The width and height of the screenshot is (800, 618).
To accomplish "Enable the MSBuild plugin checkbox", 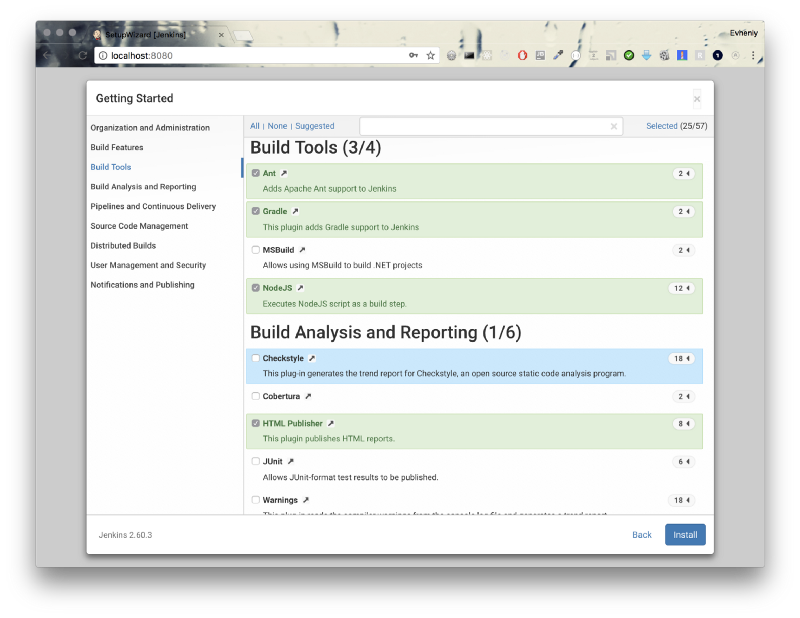I will 256,250.
